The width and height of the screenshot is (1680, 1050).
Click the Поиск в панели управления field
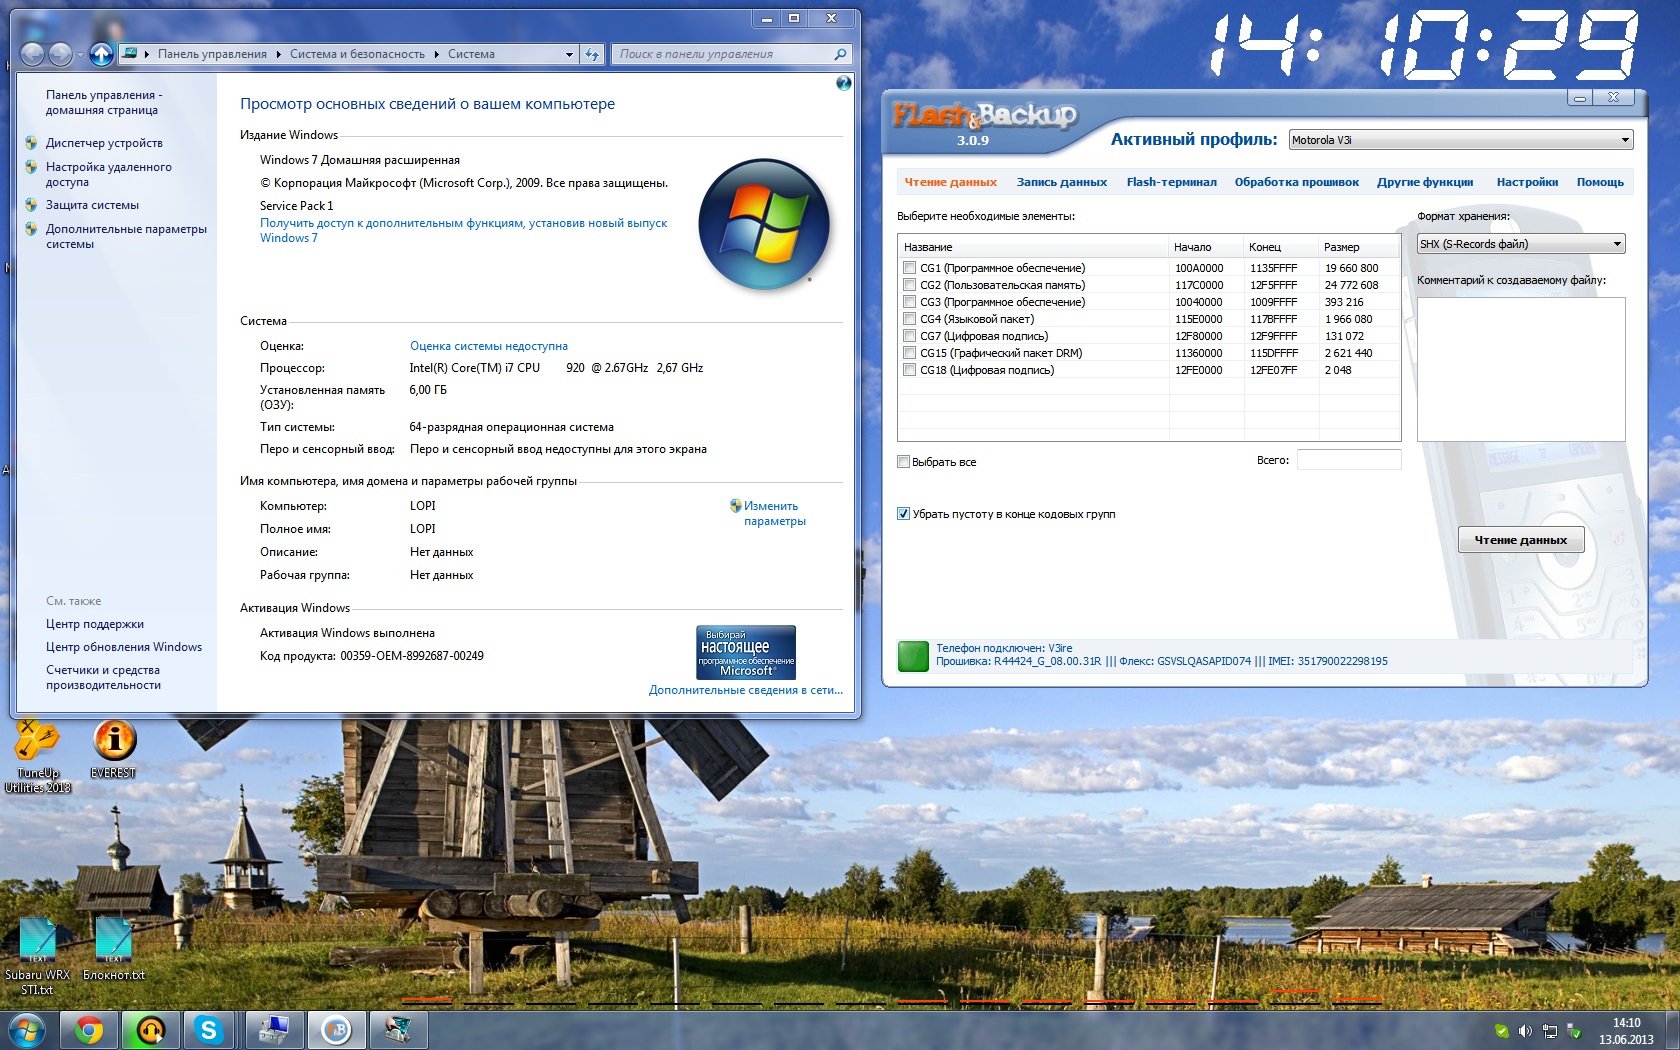point(731,54)
